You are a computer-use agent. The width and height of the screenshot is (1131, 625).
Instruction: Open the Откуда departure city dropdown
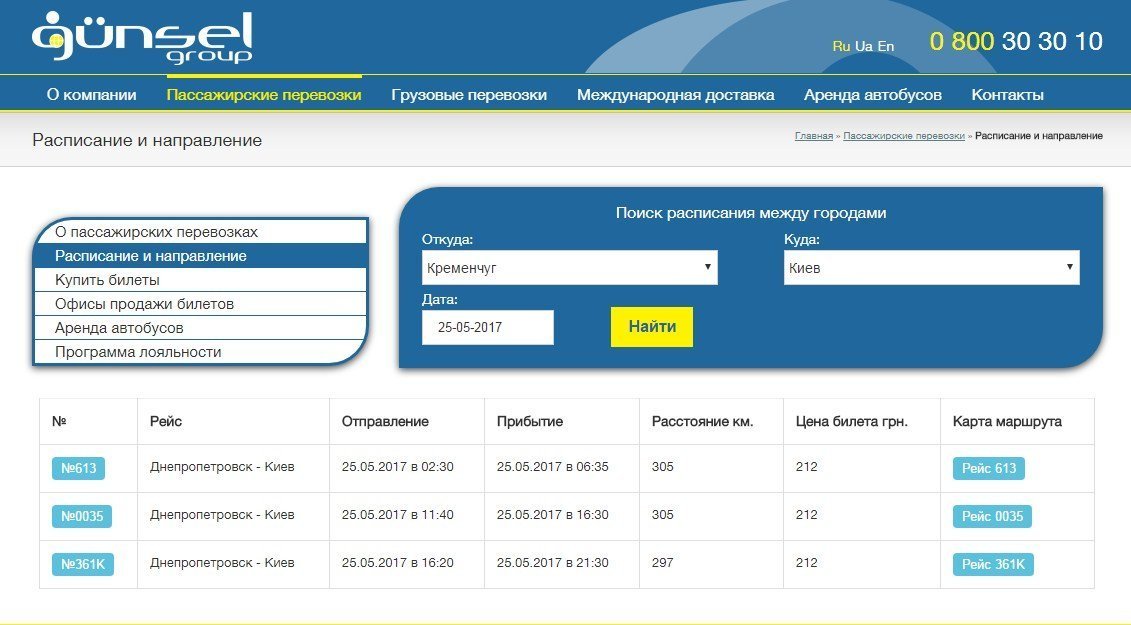[569, 267]
